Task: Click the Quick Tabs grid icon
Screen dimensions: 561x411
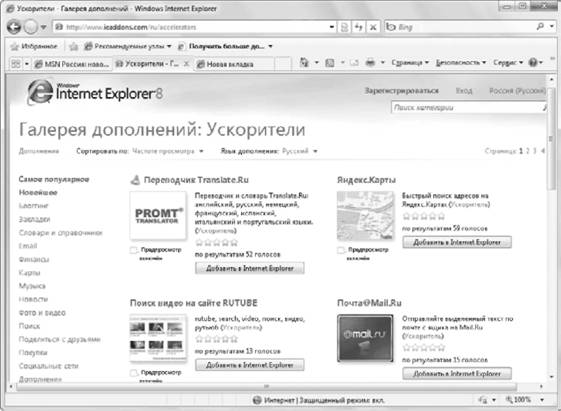Action: pyautogui.click(x=16, y=64)
